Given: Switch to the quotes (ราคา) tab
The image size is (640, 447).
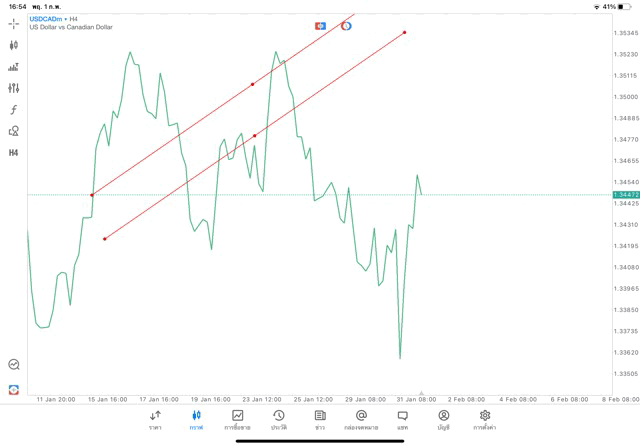Looking at the screenshot, I should [x=155, y=420].
